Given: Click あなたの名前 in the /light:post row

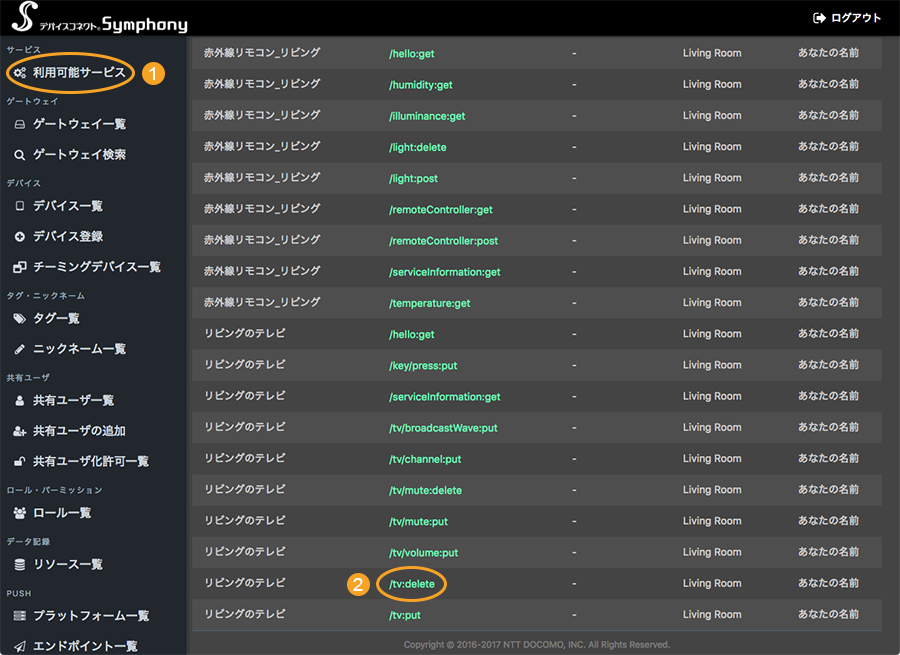Looking at the screenshot, I should pos(828,178).
